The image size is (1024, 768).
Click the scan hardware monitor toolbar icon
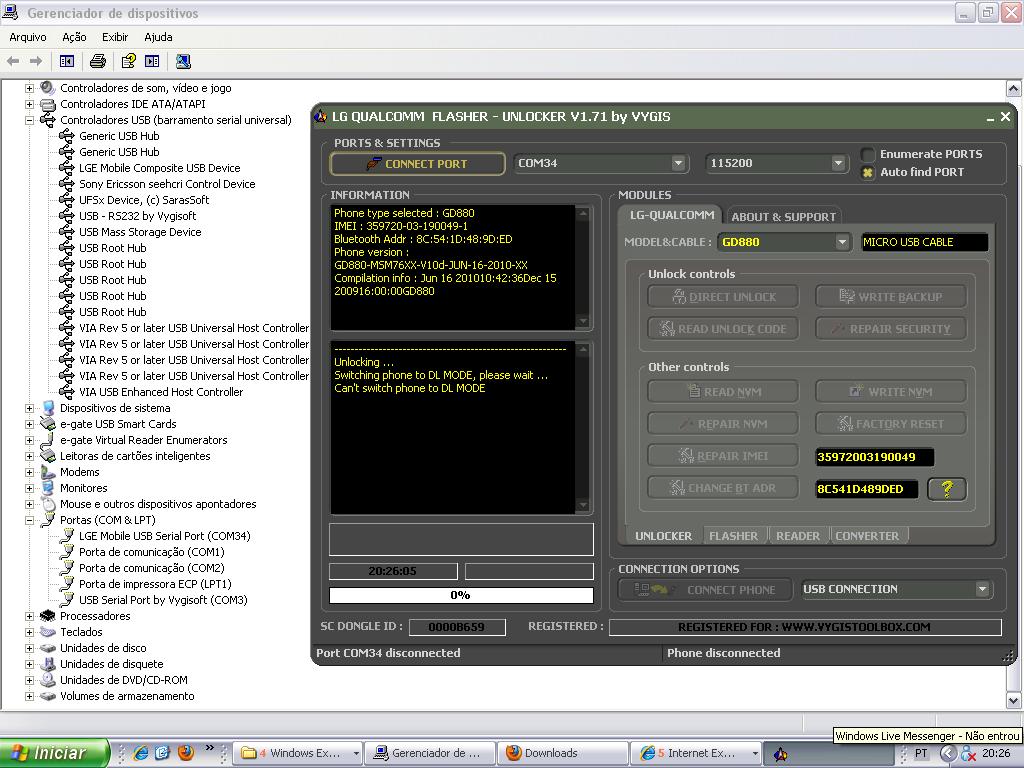click(184, 61)
